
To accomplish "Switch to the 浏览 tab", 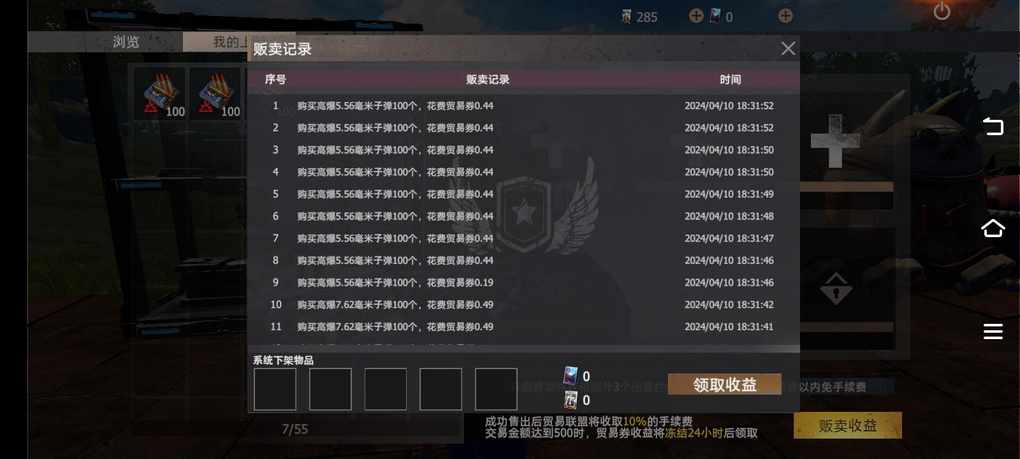I will click(126, 42).
